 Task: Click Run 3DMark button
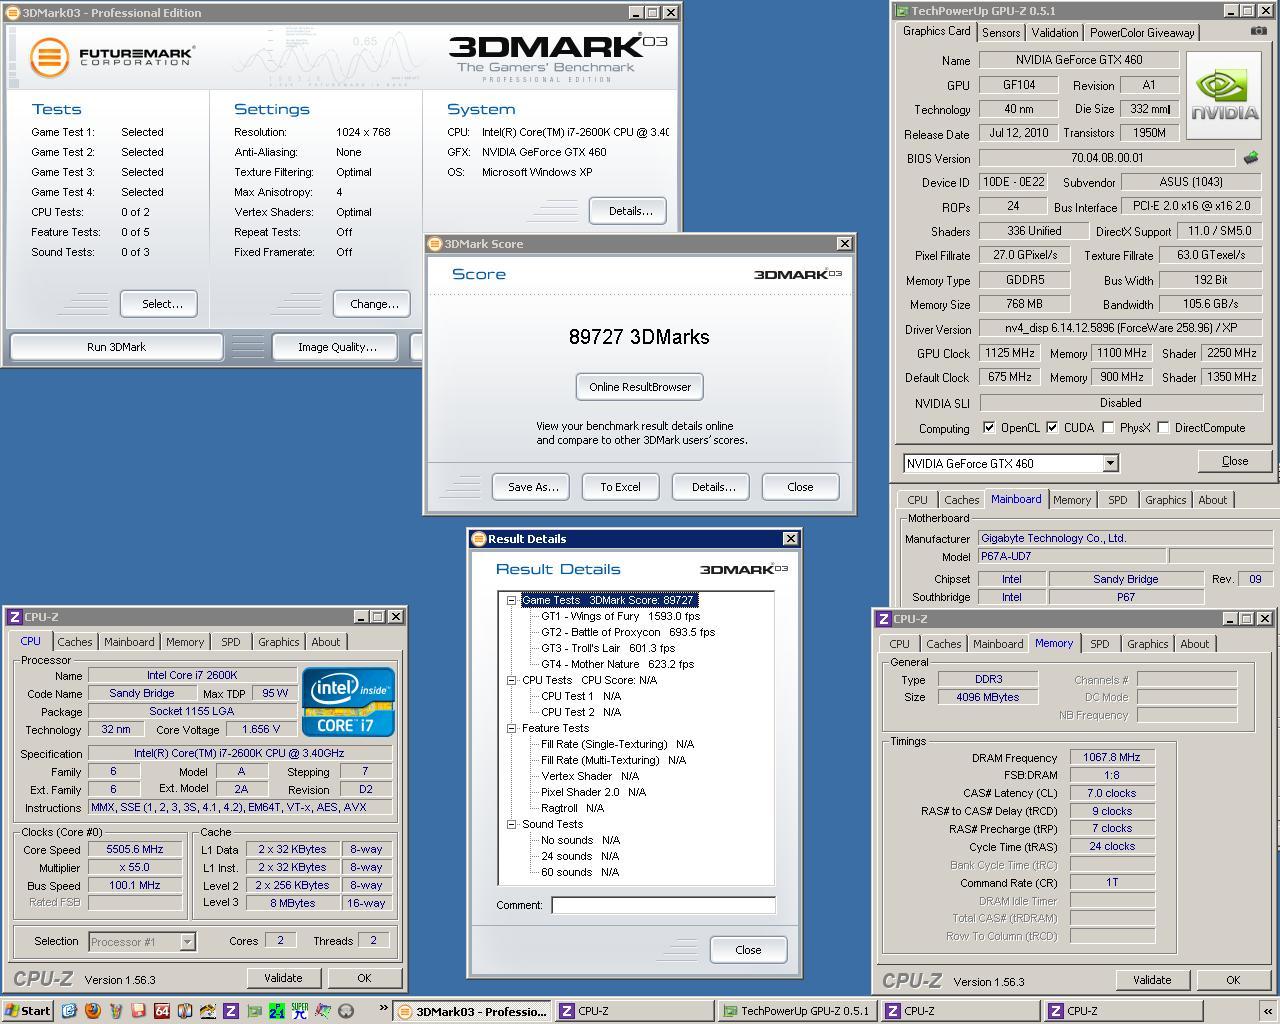116,347
